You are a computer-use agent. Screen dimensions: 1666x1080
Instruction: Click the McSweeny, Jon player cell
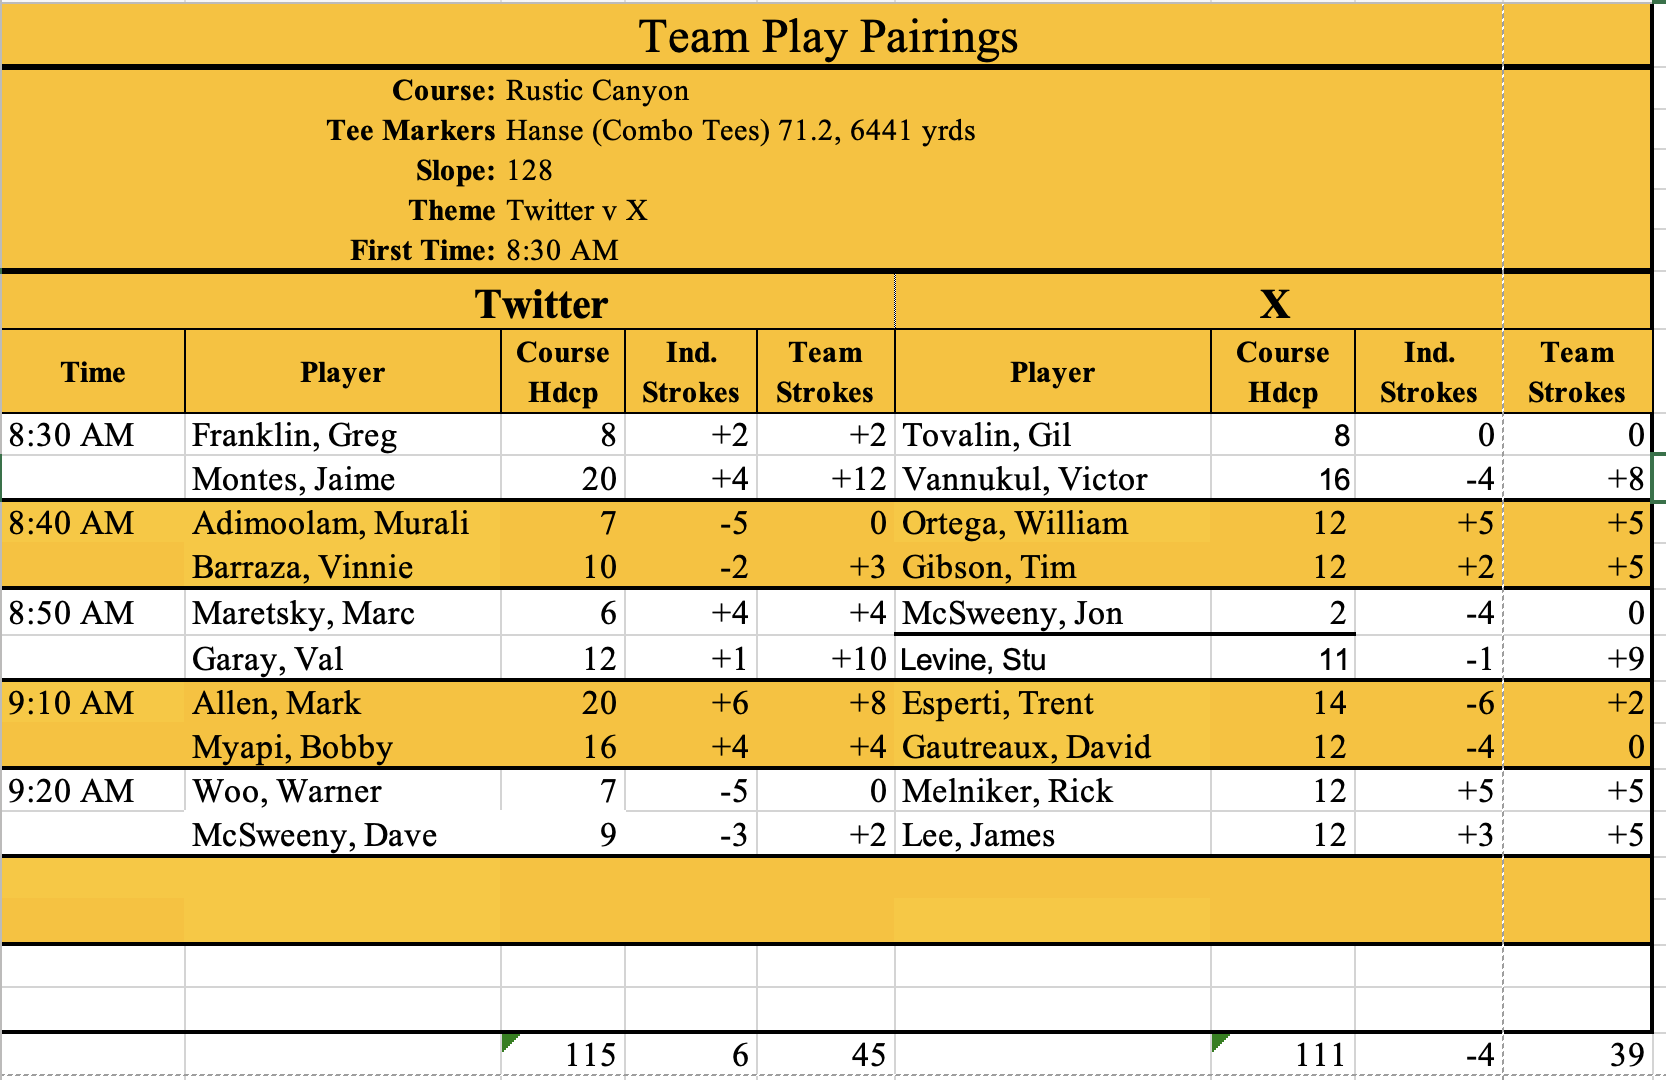(1012, 613)
